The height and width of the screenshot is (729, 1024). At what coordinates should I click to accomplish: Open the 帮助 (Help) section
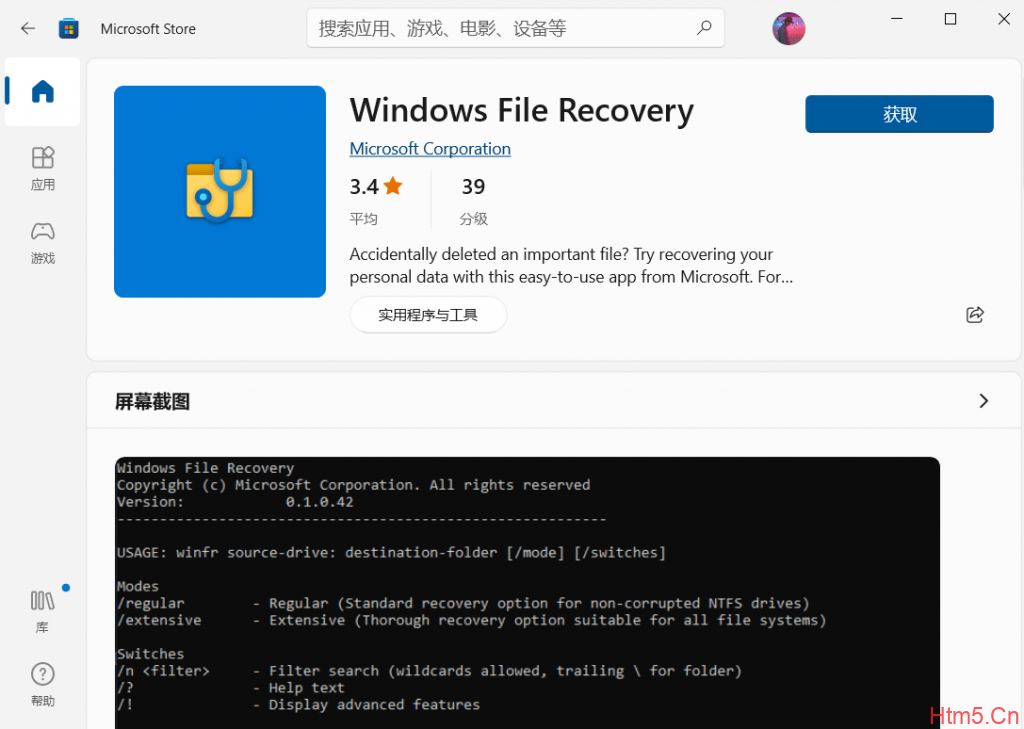tap(42, 685)
